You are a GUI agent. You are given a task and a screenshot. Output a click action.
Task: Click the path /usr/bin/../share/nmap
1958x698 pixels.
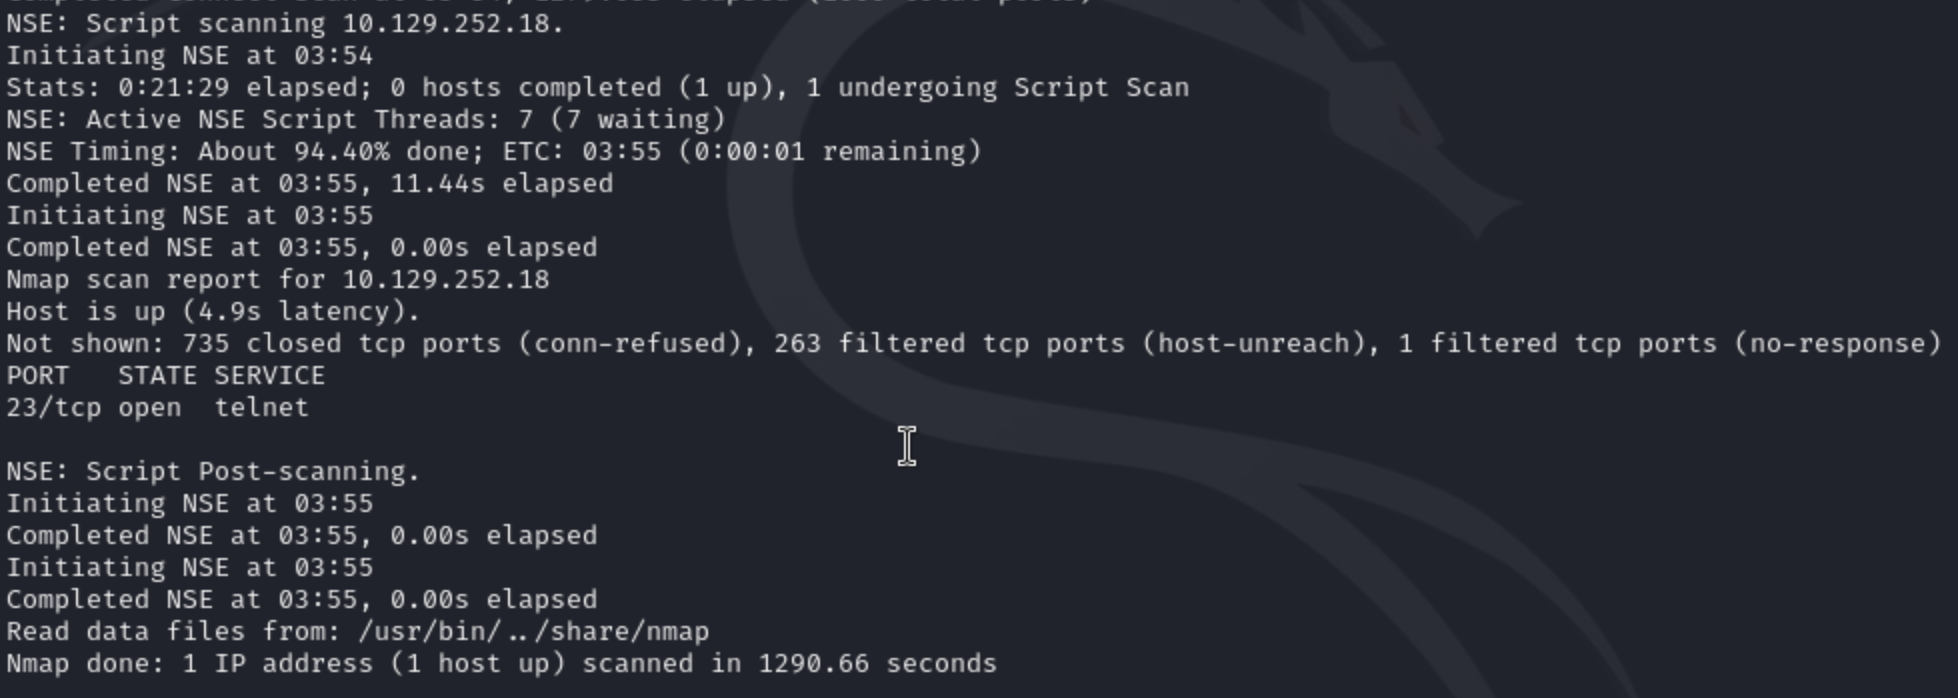(x=534, y=631)
